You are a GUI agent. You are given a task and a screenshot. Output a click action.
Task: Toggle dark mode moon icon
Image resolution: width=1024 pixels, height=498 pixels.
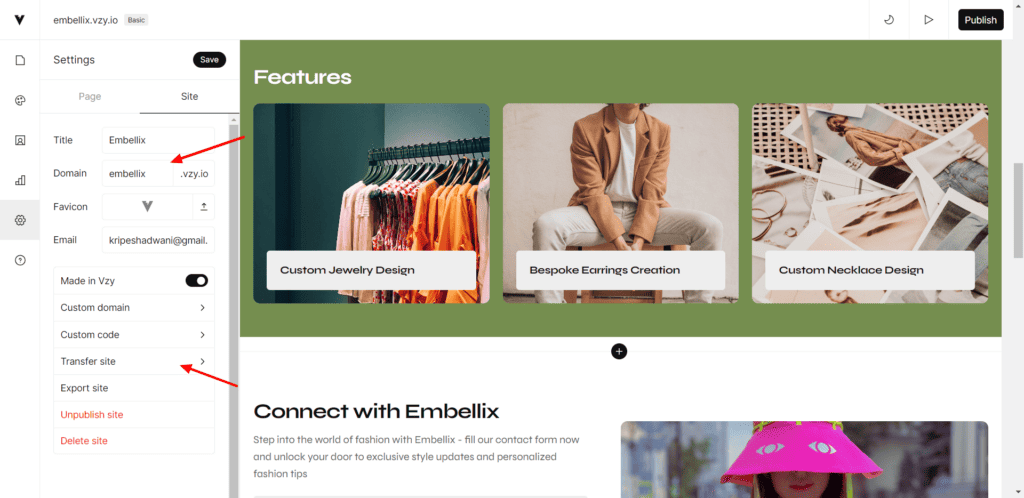(x=889, y=20)
